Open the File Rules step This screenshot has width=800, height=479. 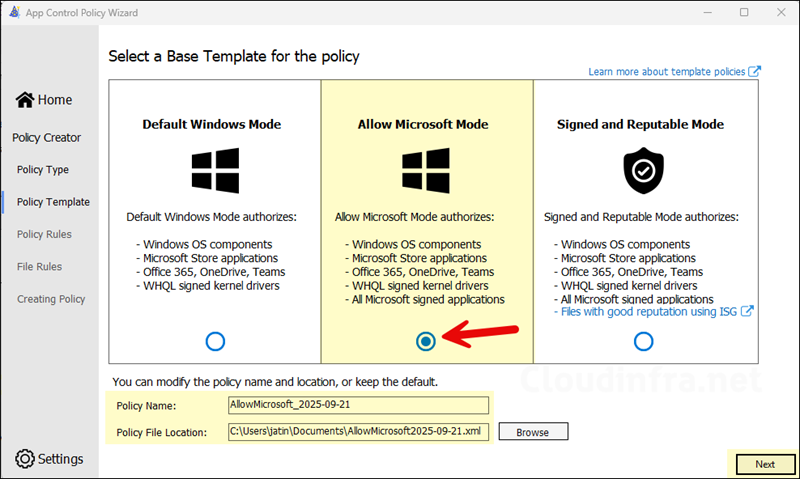pyautogui.click(x=39, y=266)
